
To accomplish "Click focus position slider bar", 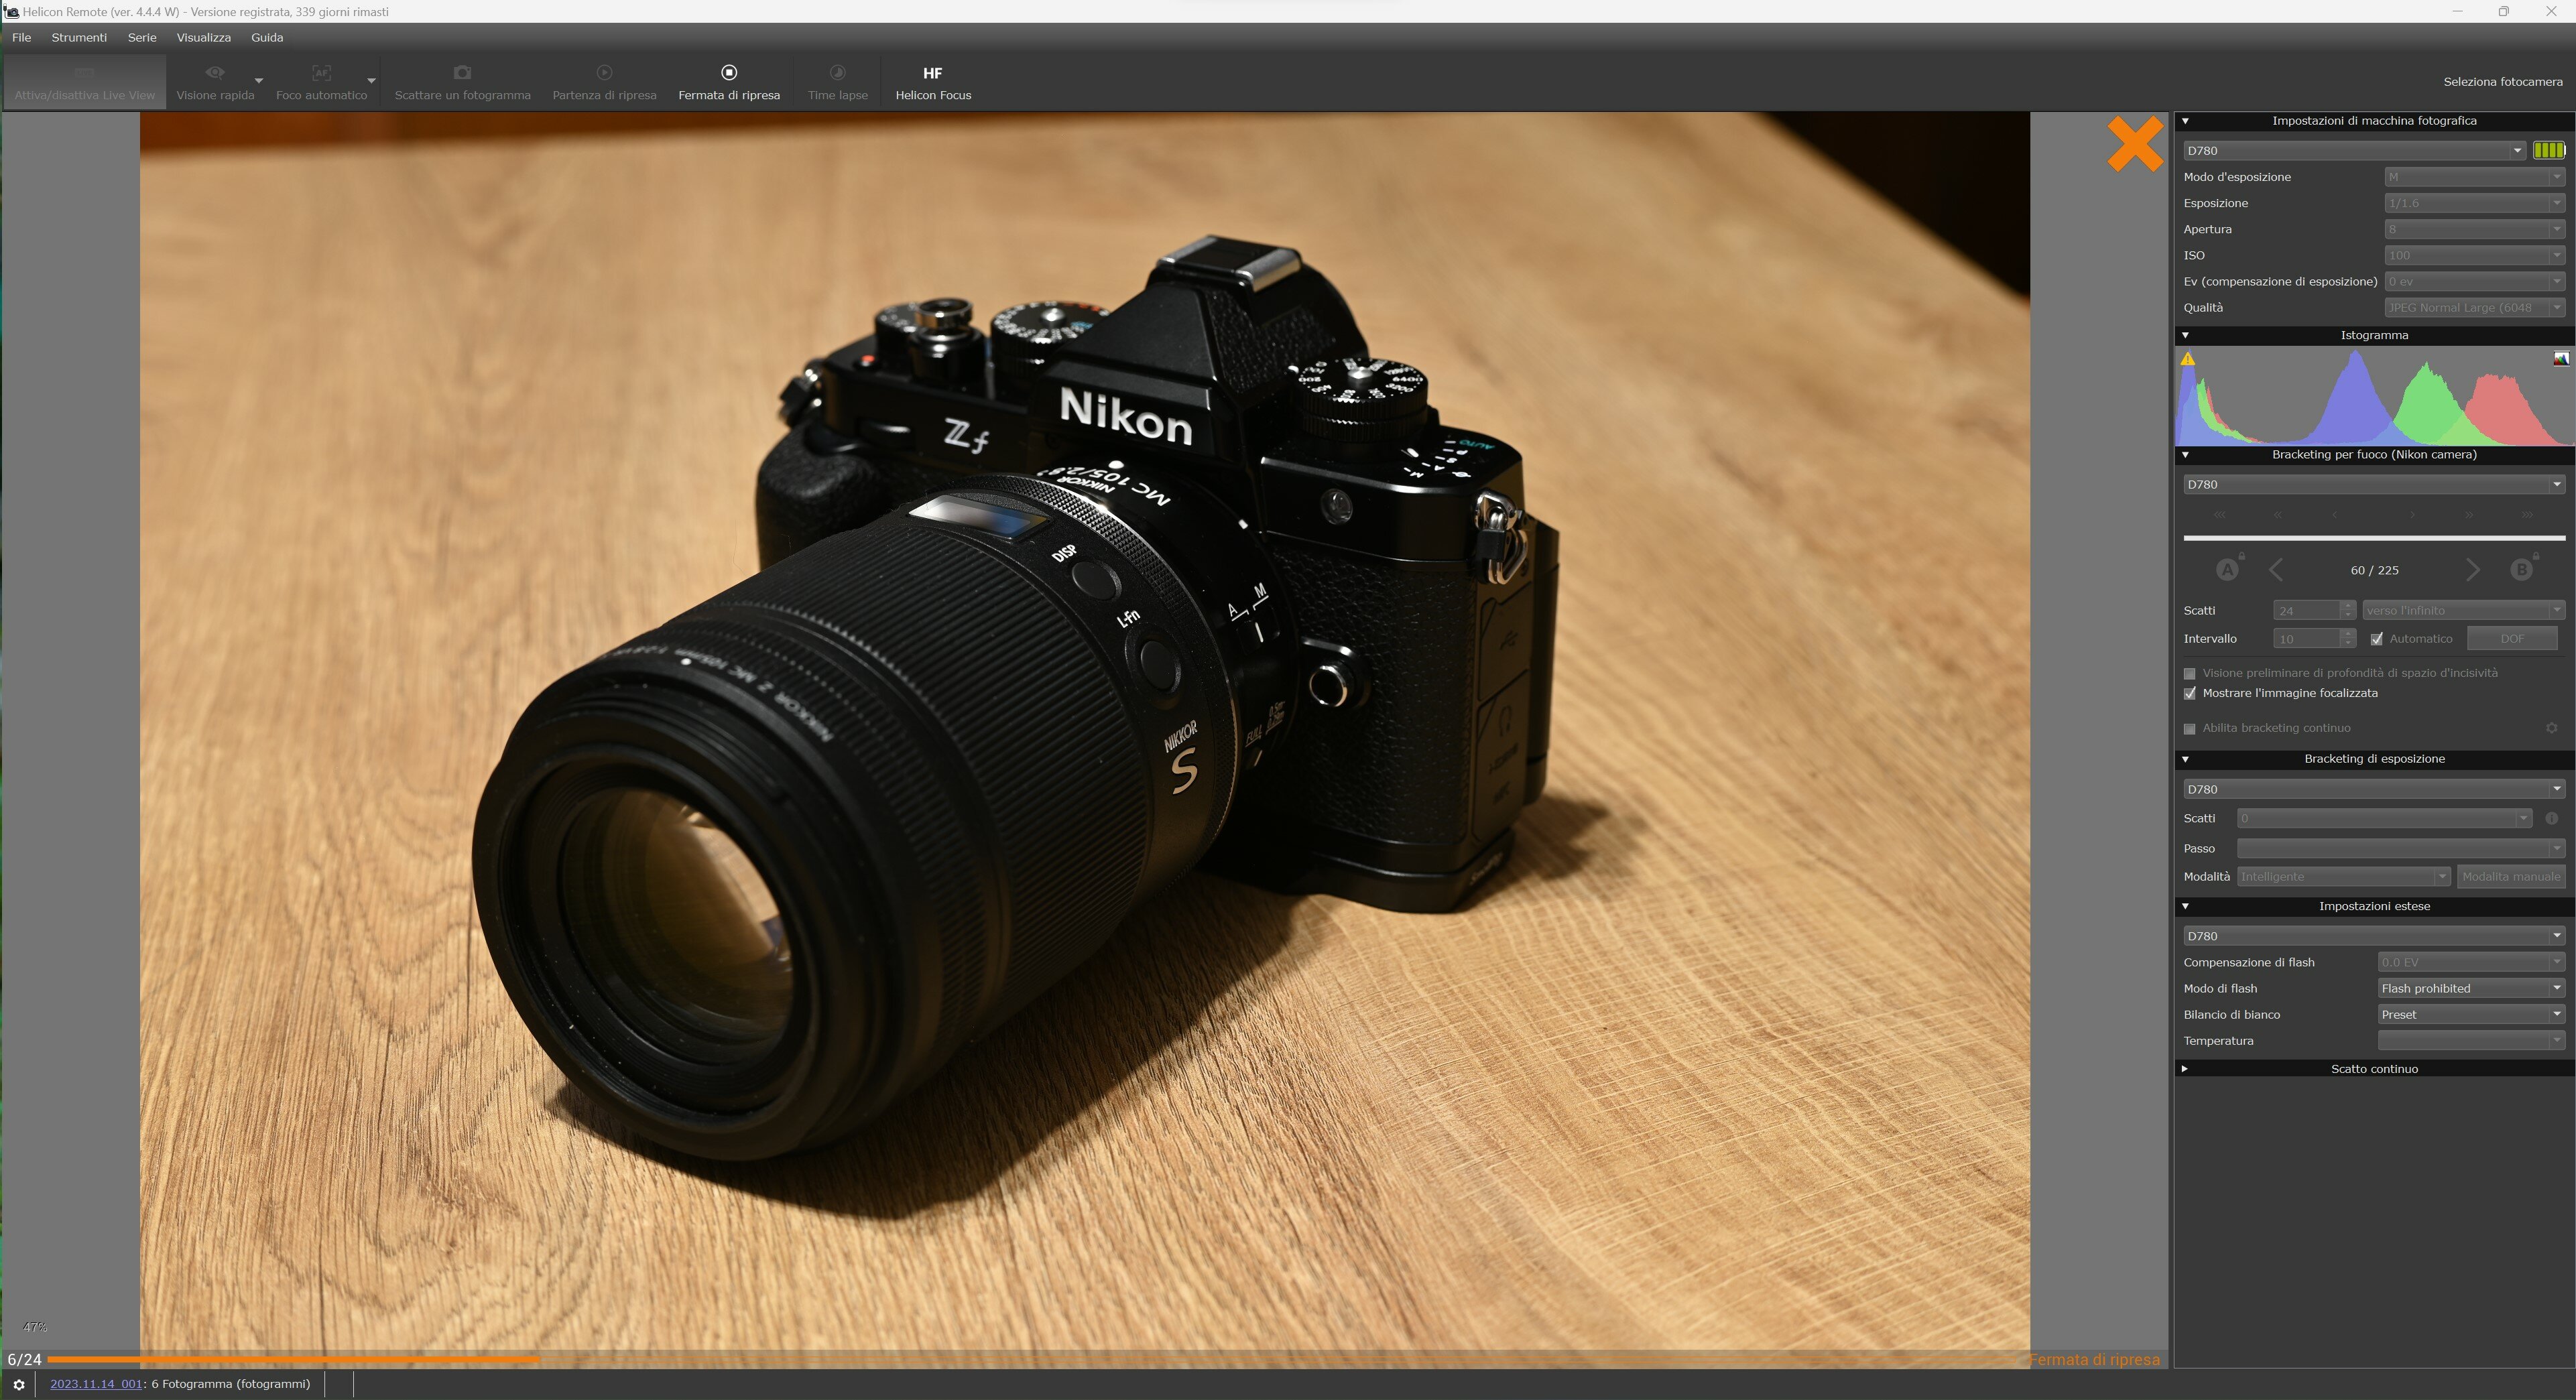I will (2374, 538).
